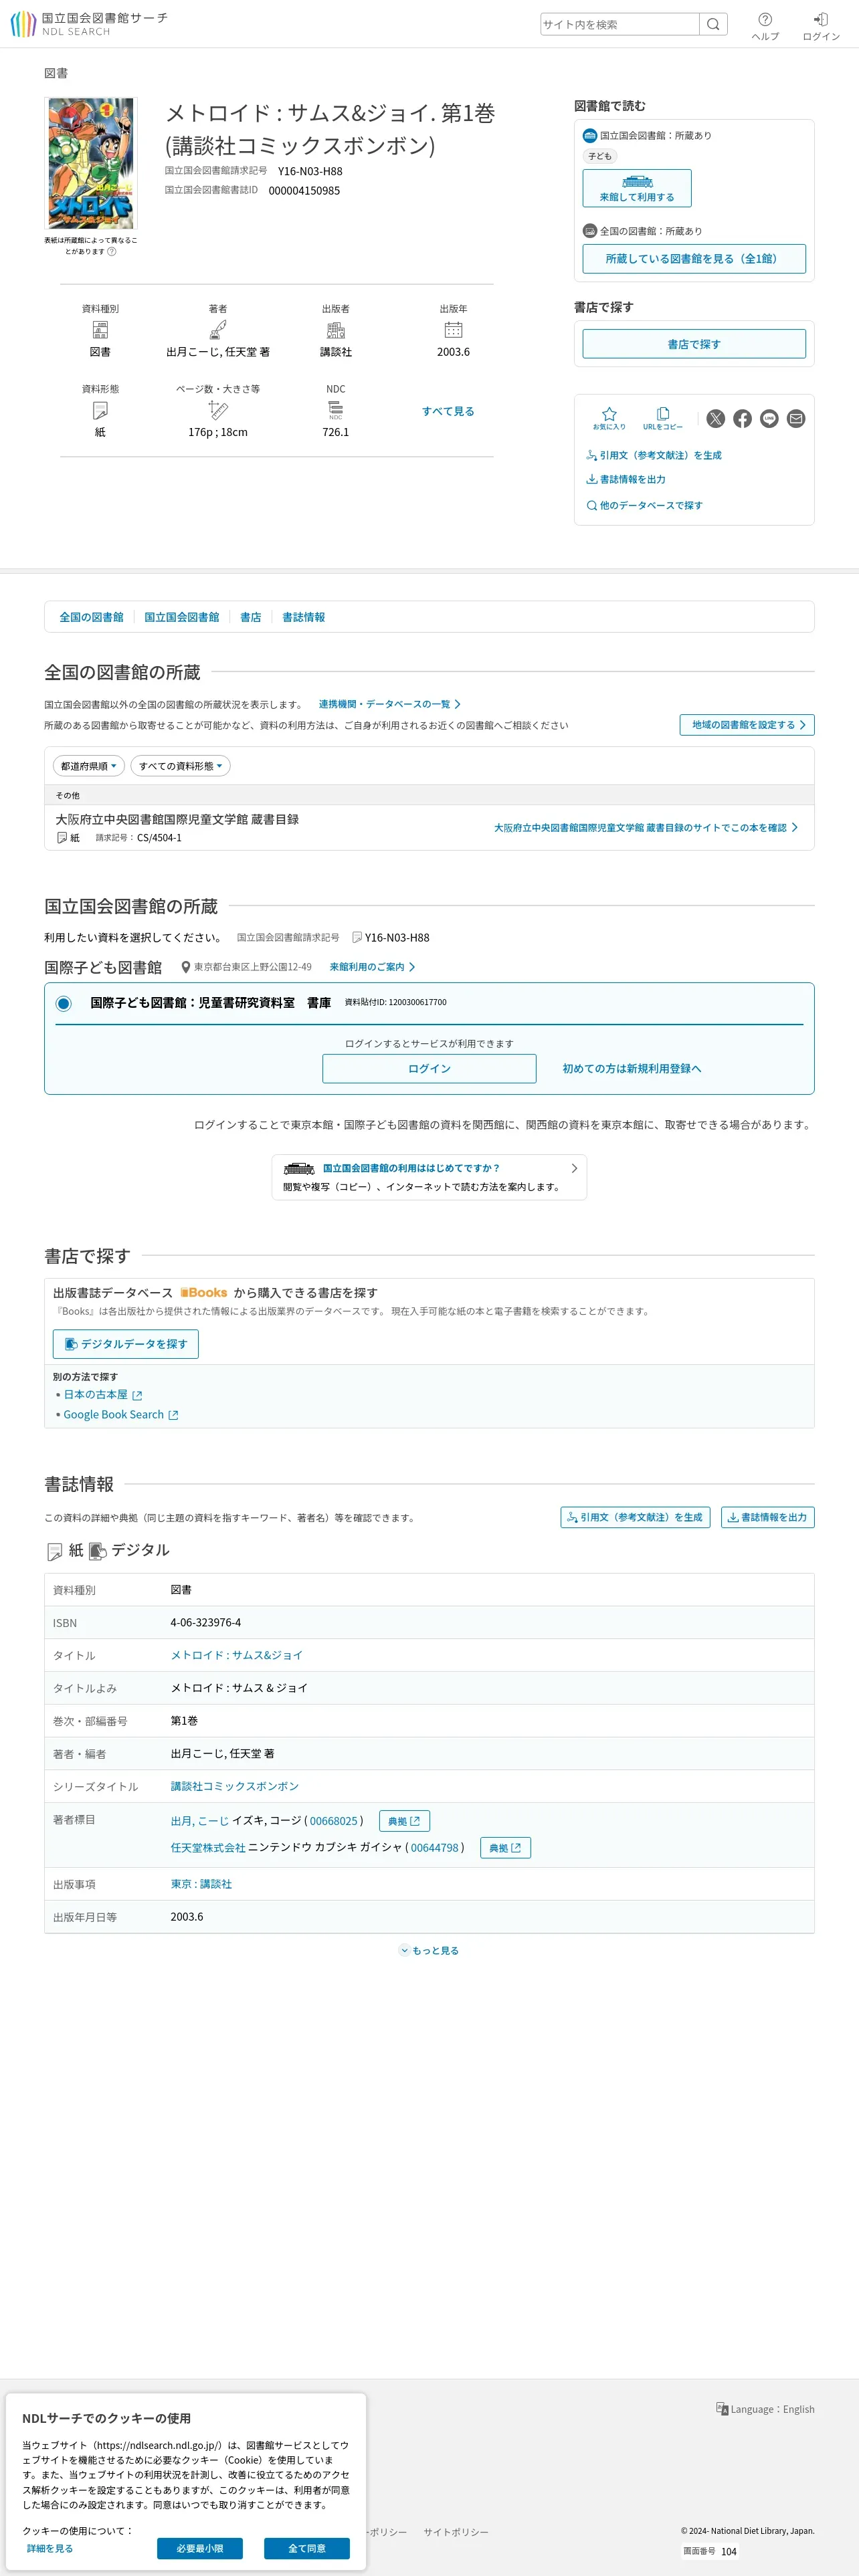859x2576 pixels.
Task: Click series link 講談社コミックスボンボン
Action: (235, 1786)
